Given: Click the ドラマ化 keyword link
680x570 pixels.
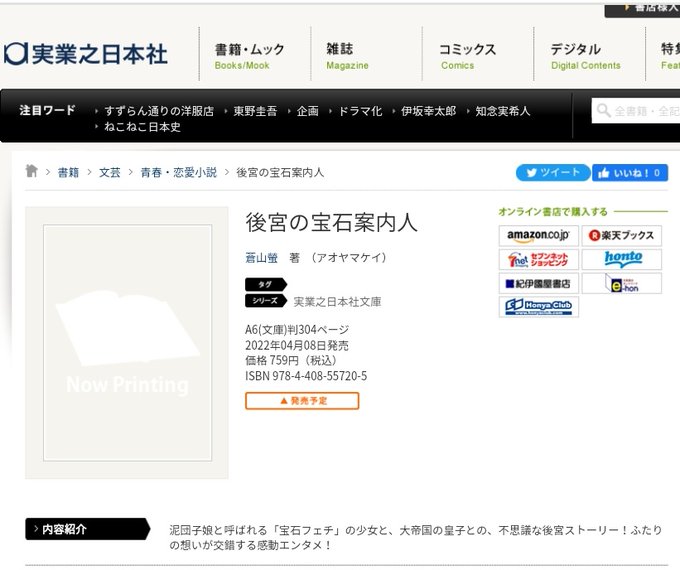Looking at the screenshot, I should click(360, 111).
